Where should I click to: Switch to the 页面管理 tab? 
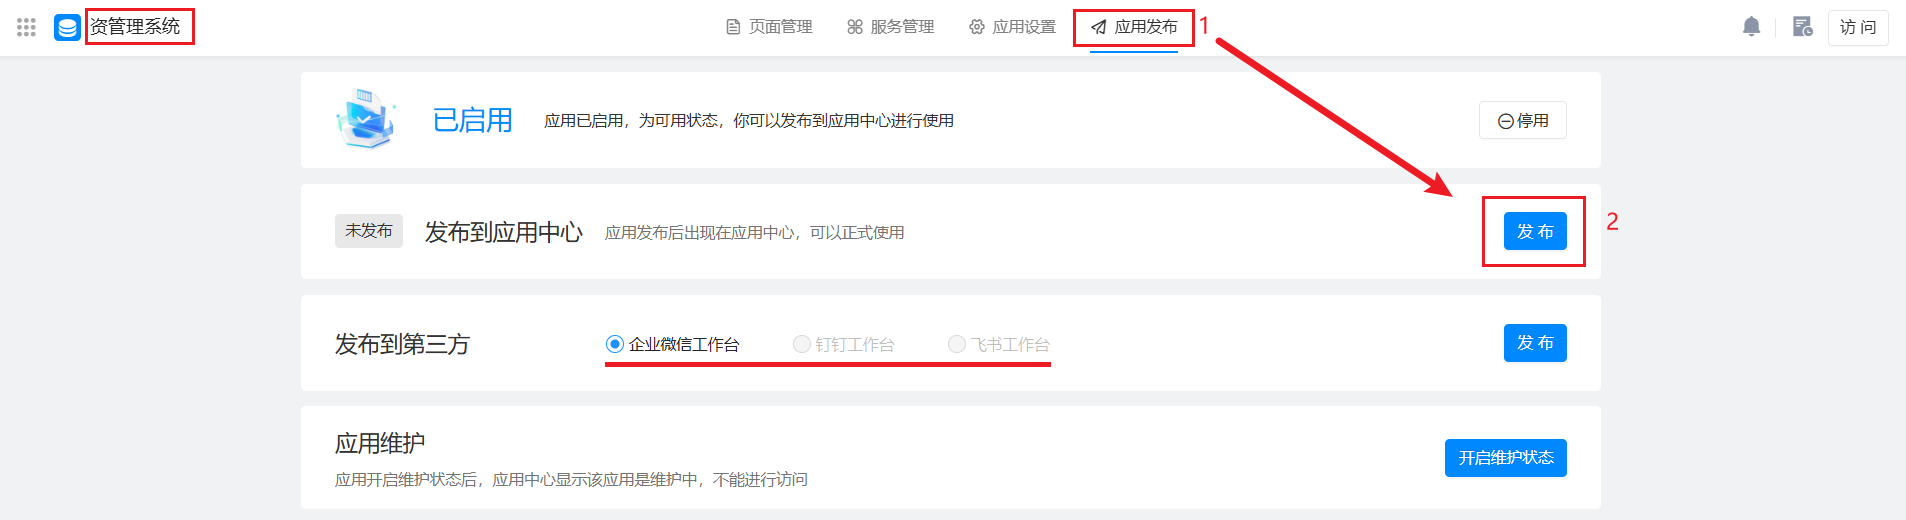[769, 27]
